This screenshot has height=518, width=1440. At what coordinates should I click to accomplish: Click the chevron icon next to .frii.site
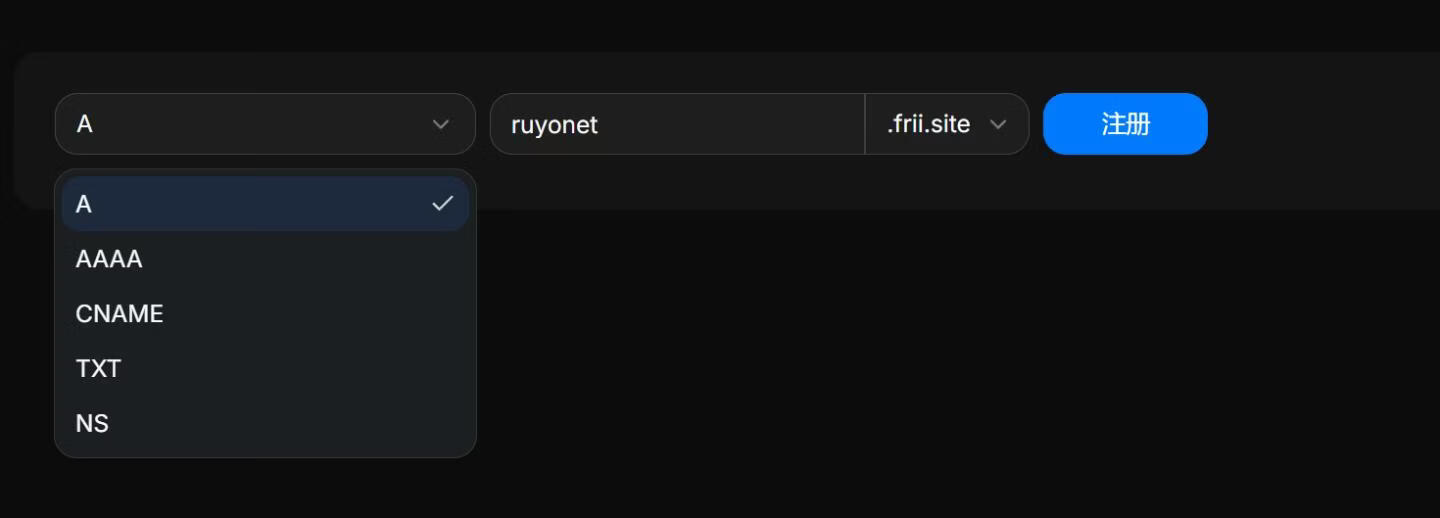(997, 124)
